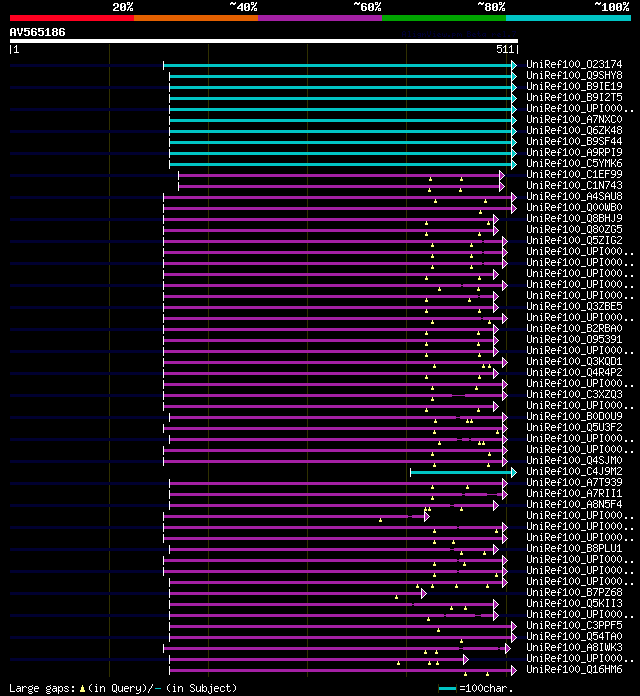640x696 pixels.
Task: Select the UniRef100_A8N5F4 label
Action: click(x=574, y=504)
